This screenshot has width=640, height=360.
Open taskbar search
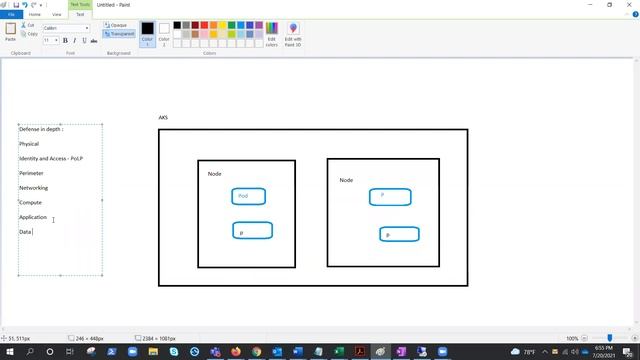(x=30, y=351)
